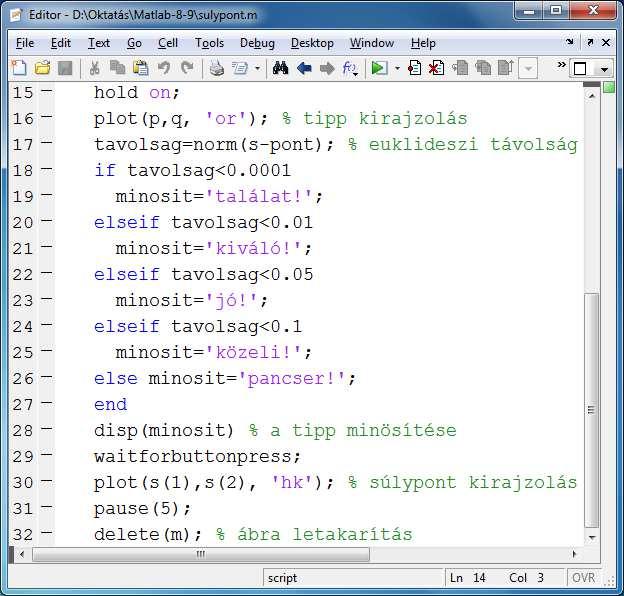624x596 pixels.
Task: Open the tile layout dropdown arrow
Action: (604, 70)
